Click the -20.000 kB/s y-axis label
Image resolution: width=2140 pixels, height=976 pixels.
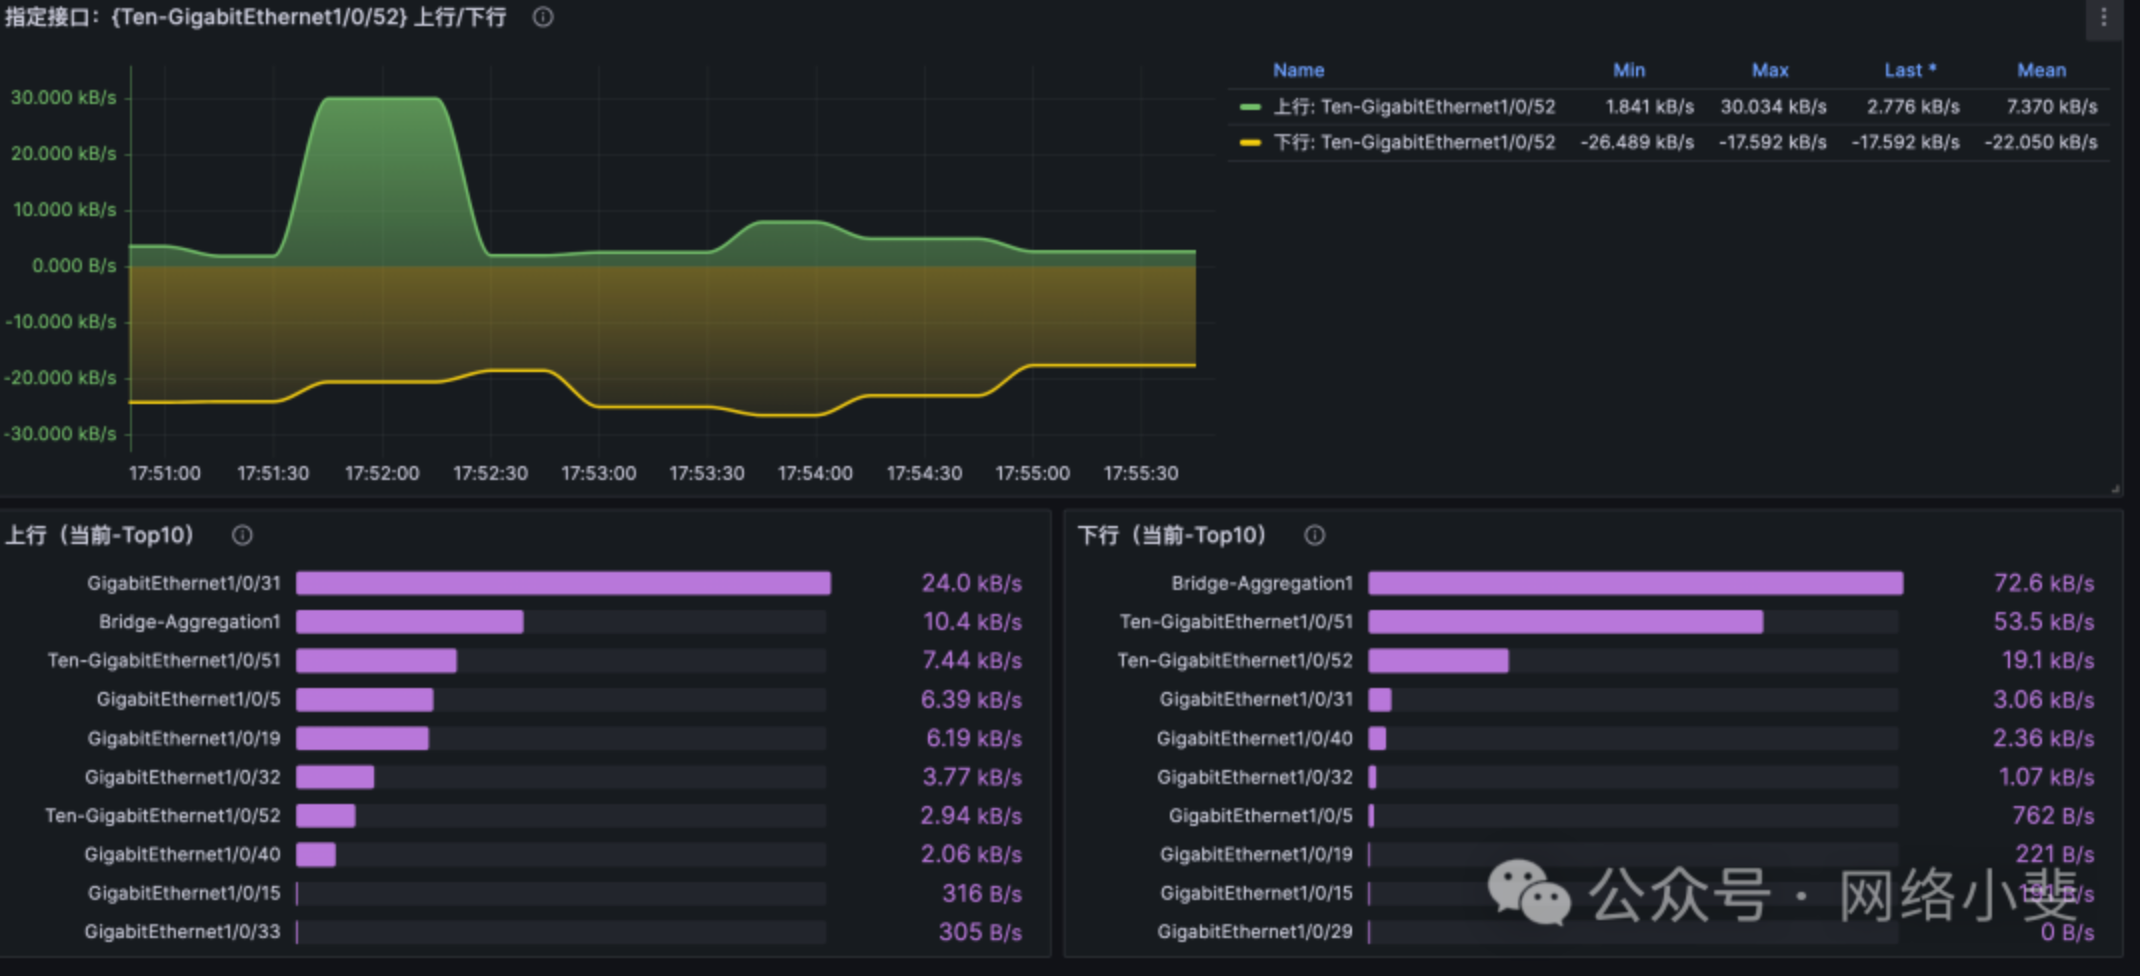pos(60,378)
